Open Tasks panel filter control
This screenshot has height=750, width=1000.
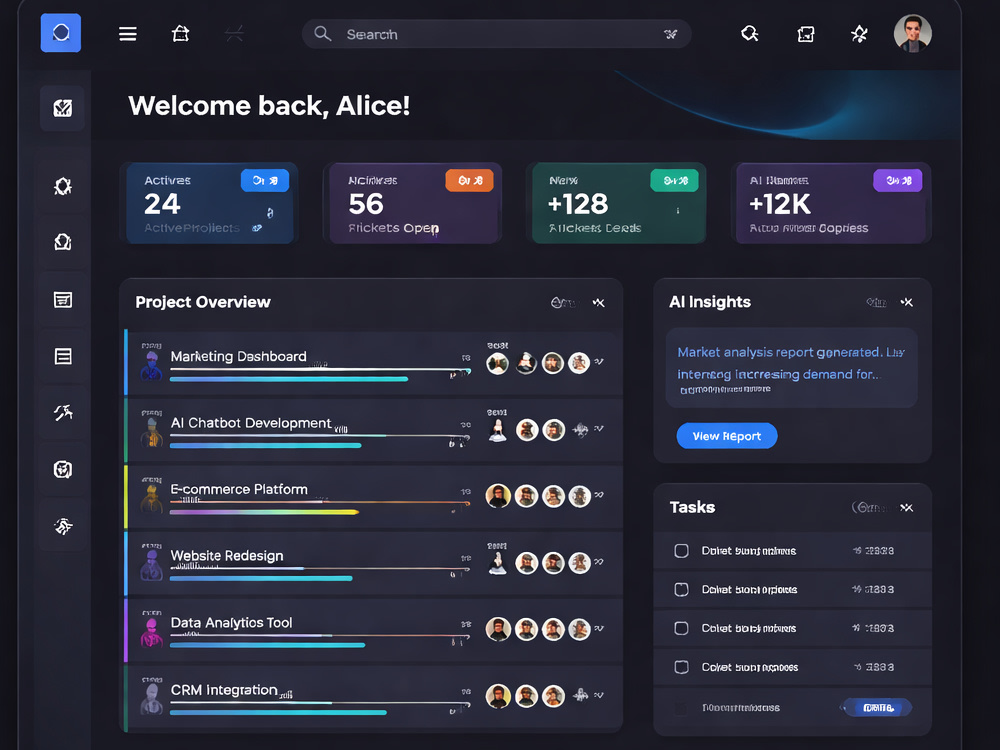pos(869,508)
